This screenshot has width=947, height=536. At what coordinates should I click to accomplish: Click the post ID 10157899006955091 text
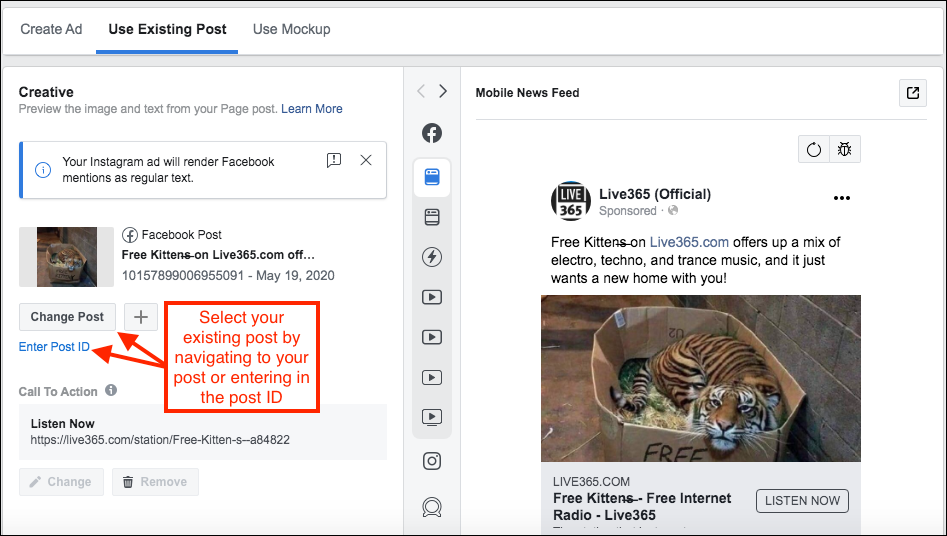pyautogui.click(x=183, y=276)
